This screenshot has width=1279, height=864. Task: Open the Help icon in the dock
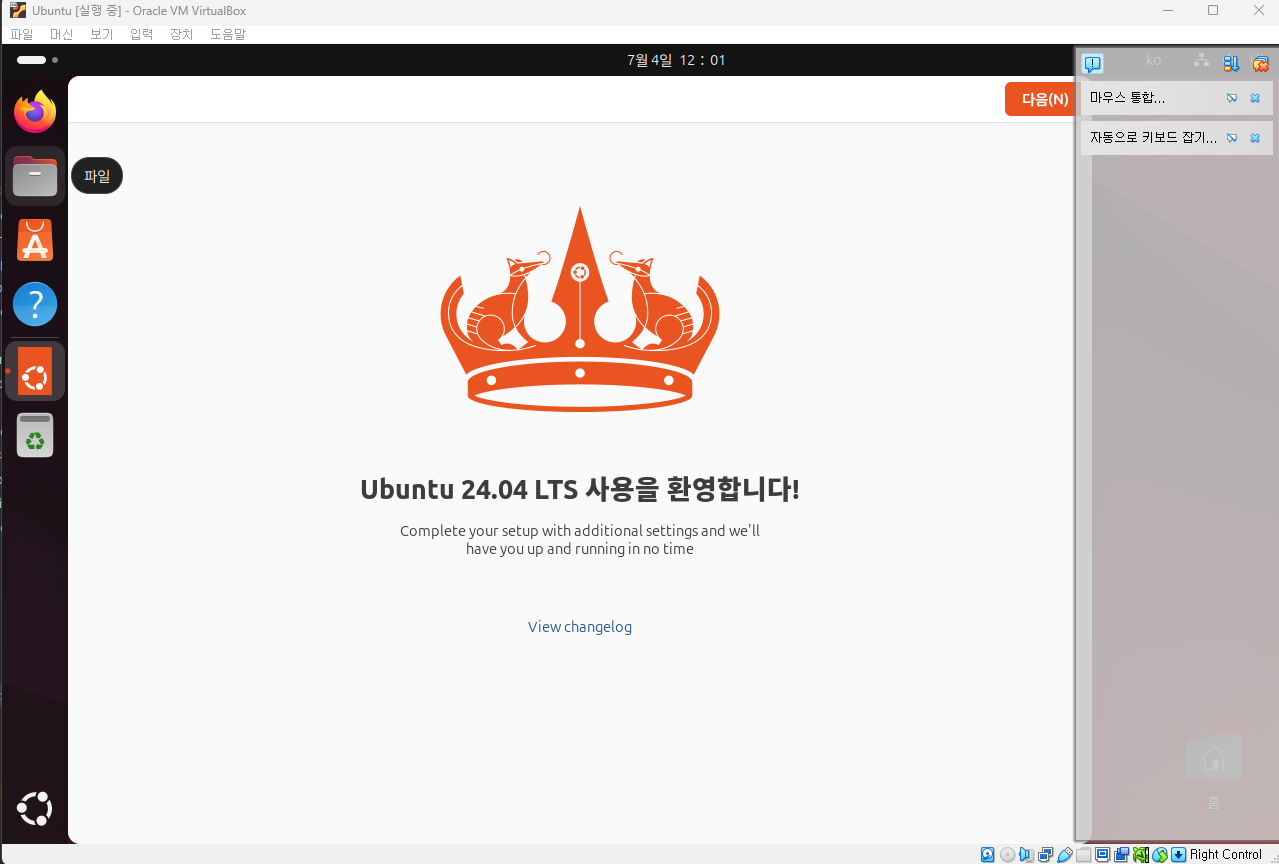click(x=35, y=304)
